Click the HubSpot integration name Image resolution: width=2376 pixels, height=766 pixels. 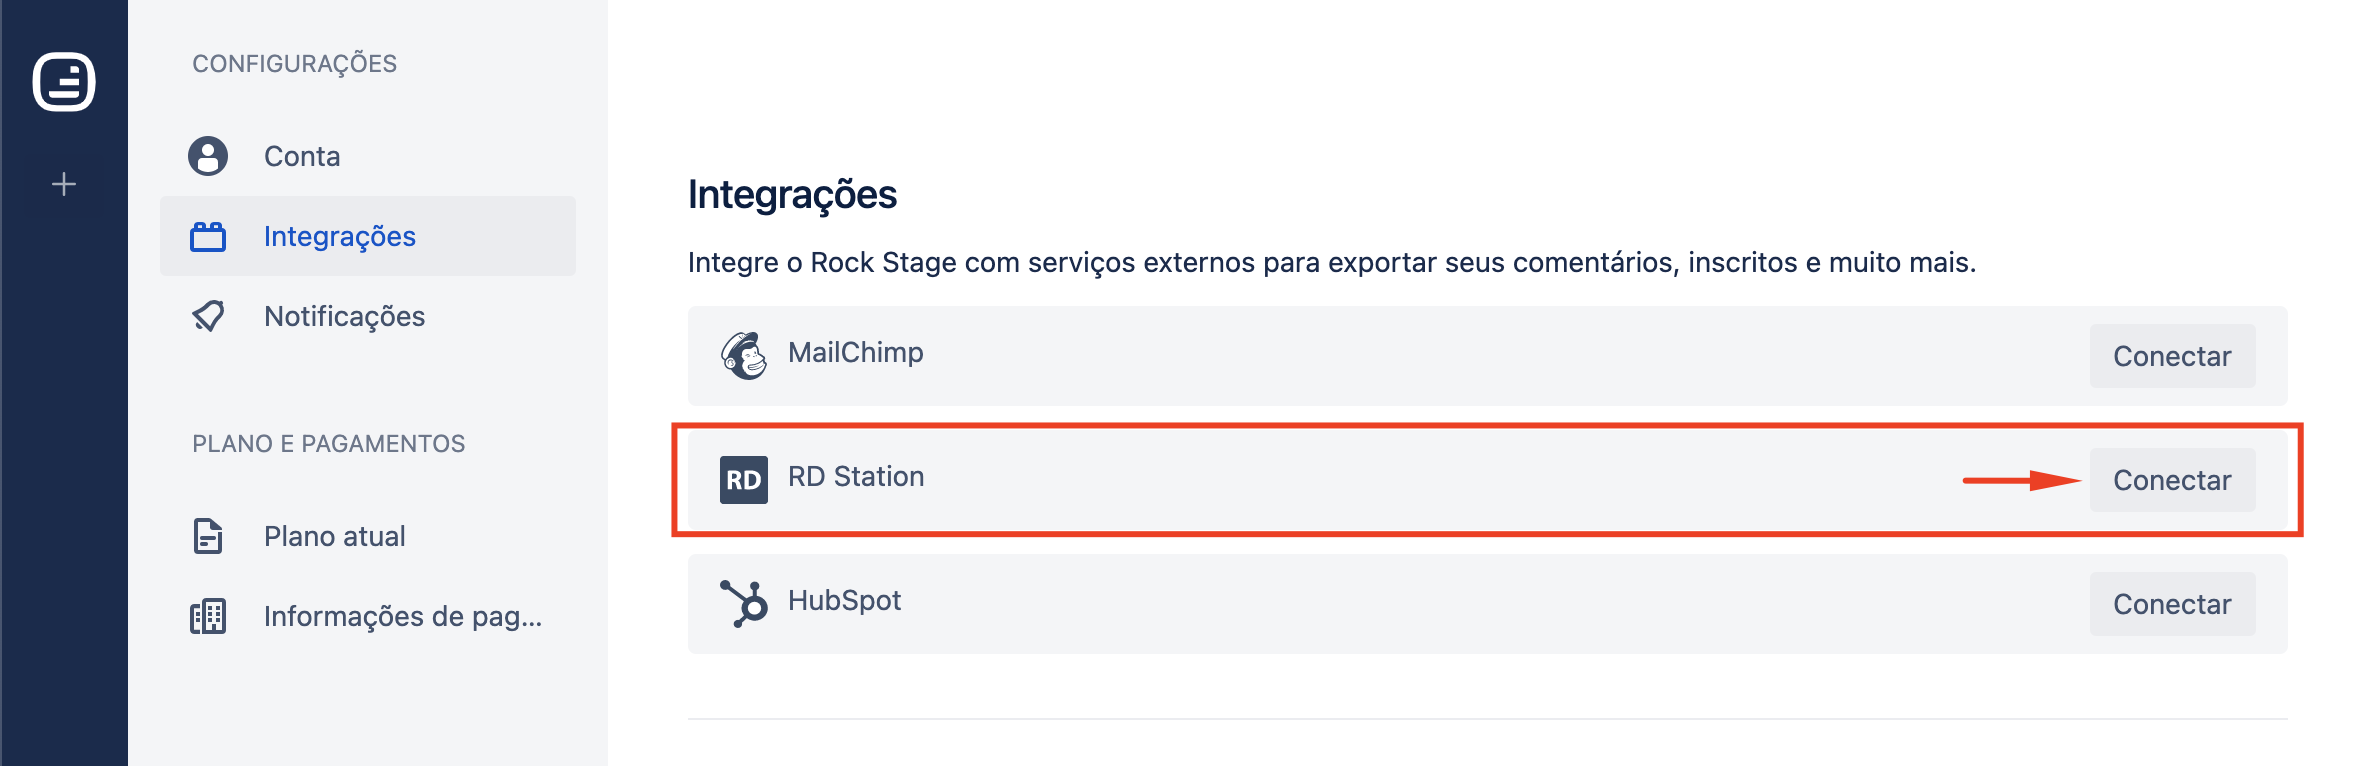(844, 600)
